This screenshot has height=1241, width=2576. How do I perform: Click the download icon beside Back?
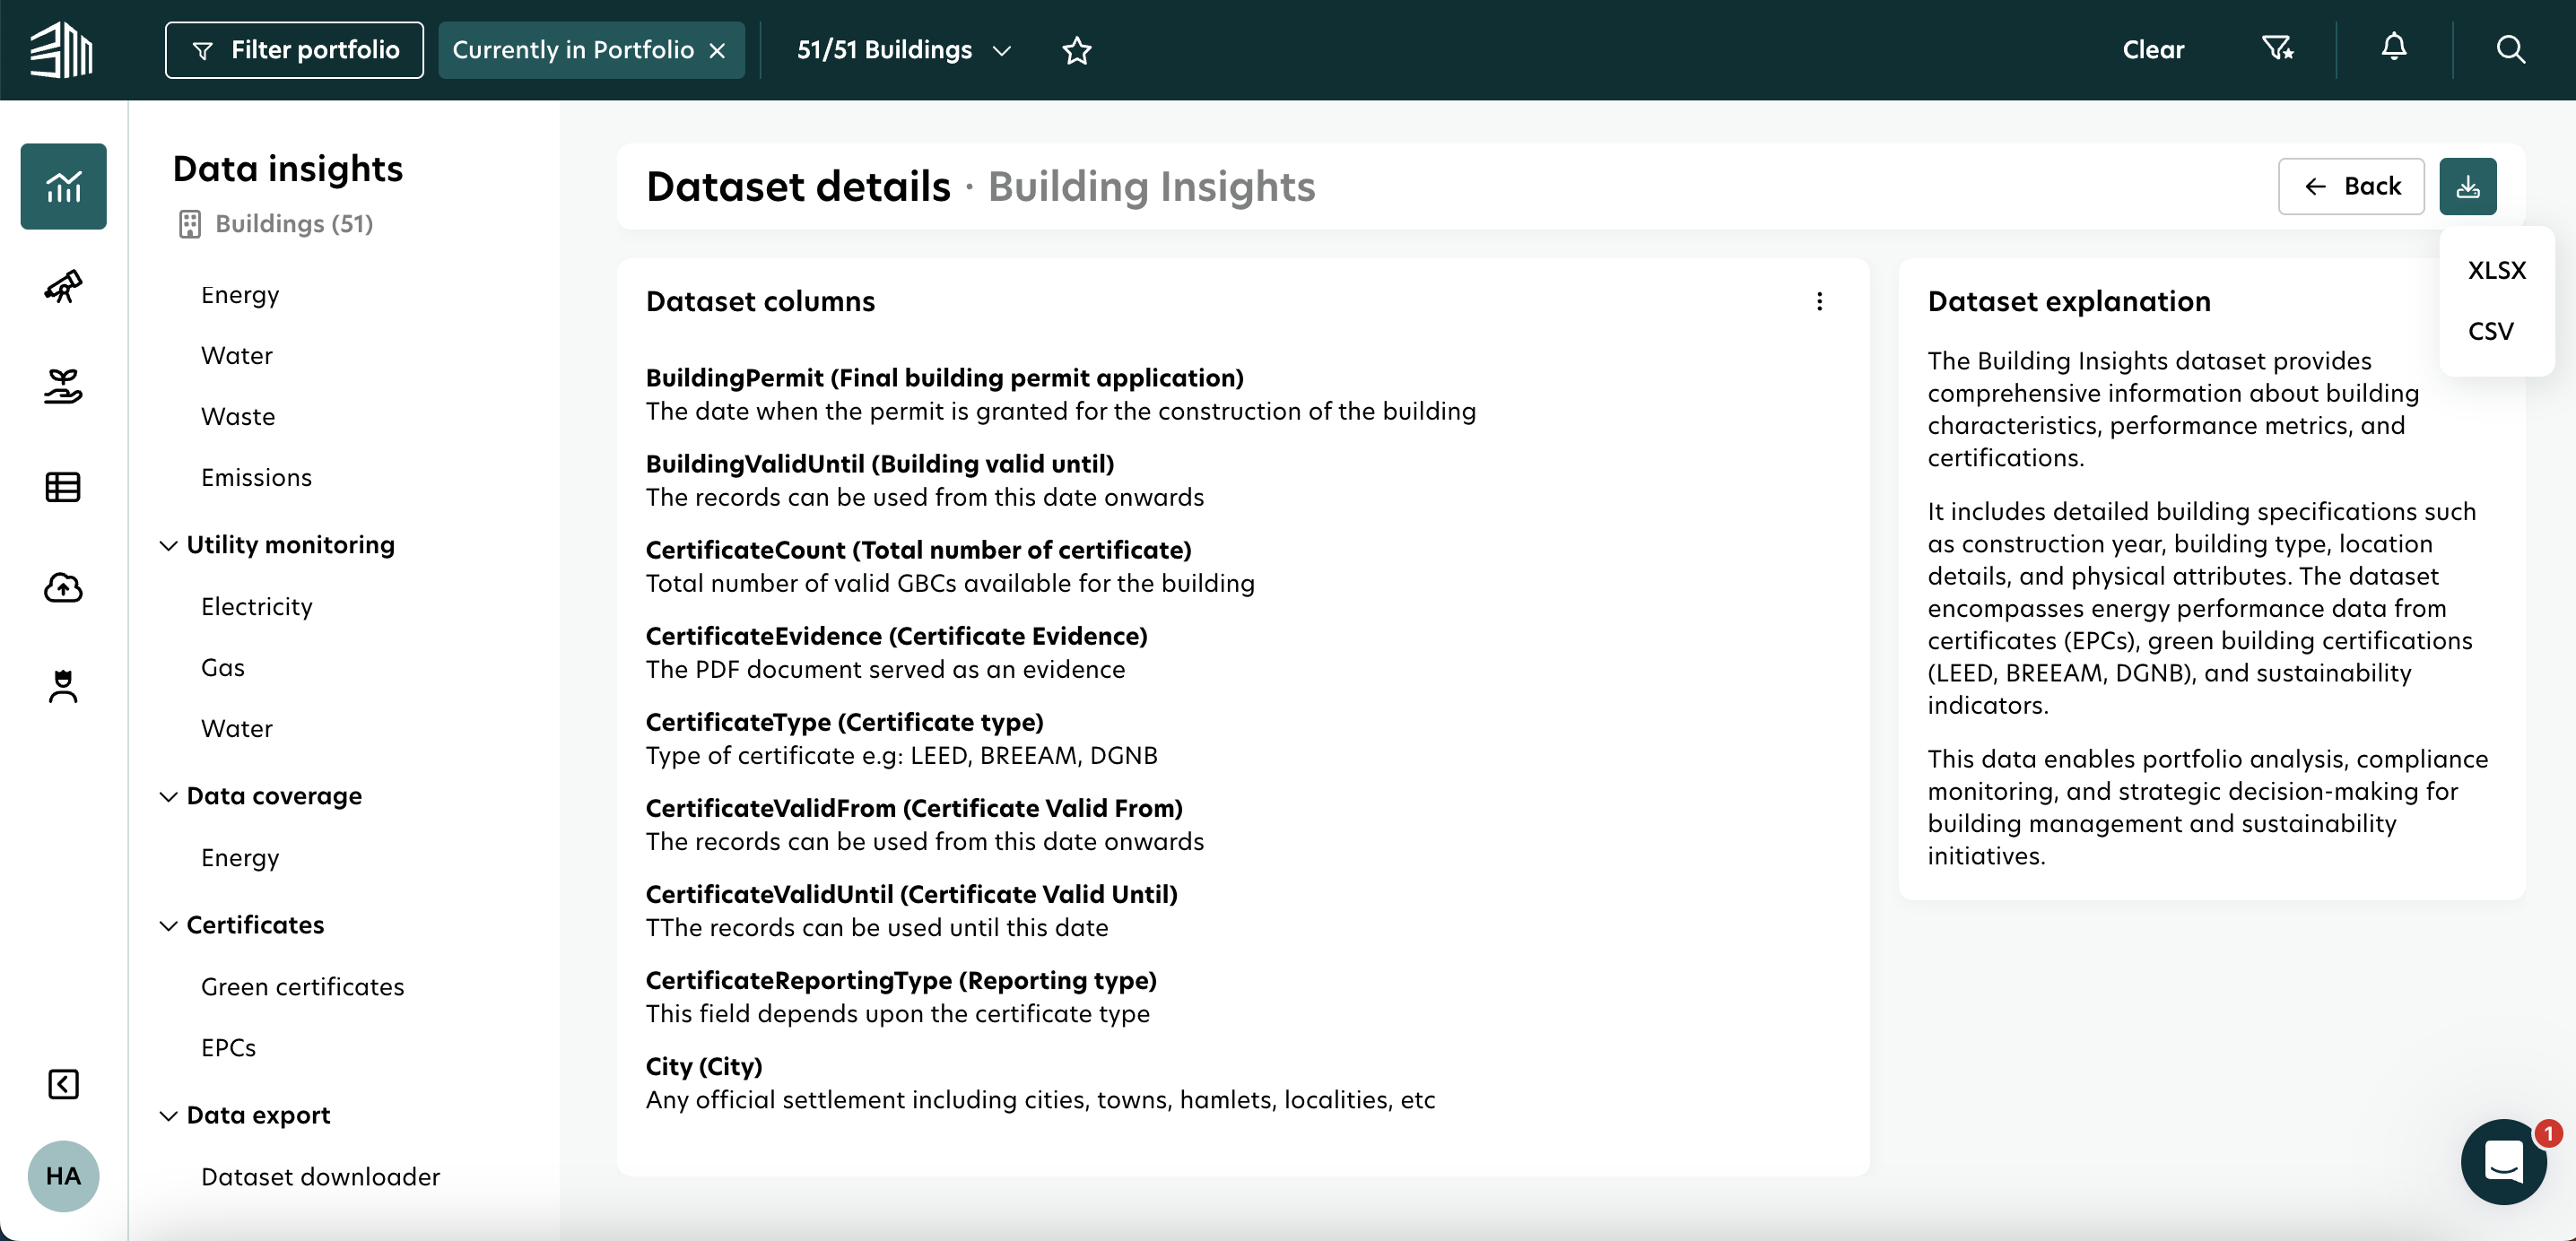(2468, 186)
